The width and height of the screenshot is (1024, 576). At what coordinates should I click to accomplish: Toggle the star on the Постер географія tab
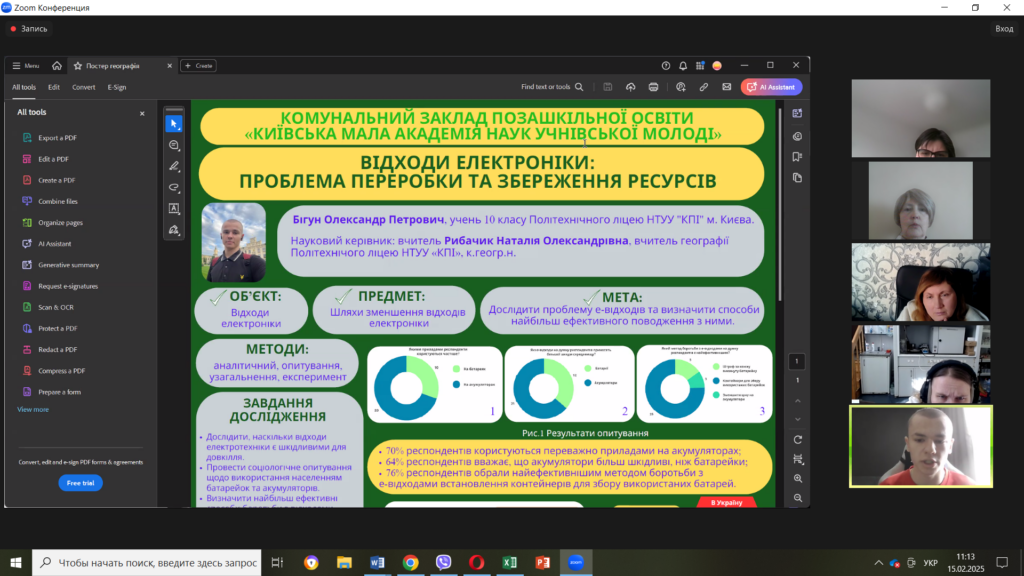[x=78, y=66]
